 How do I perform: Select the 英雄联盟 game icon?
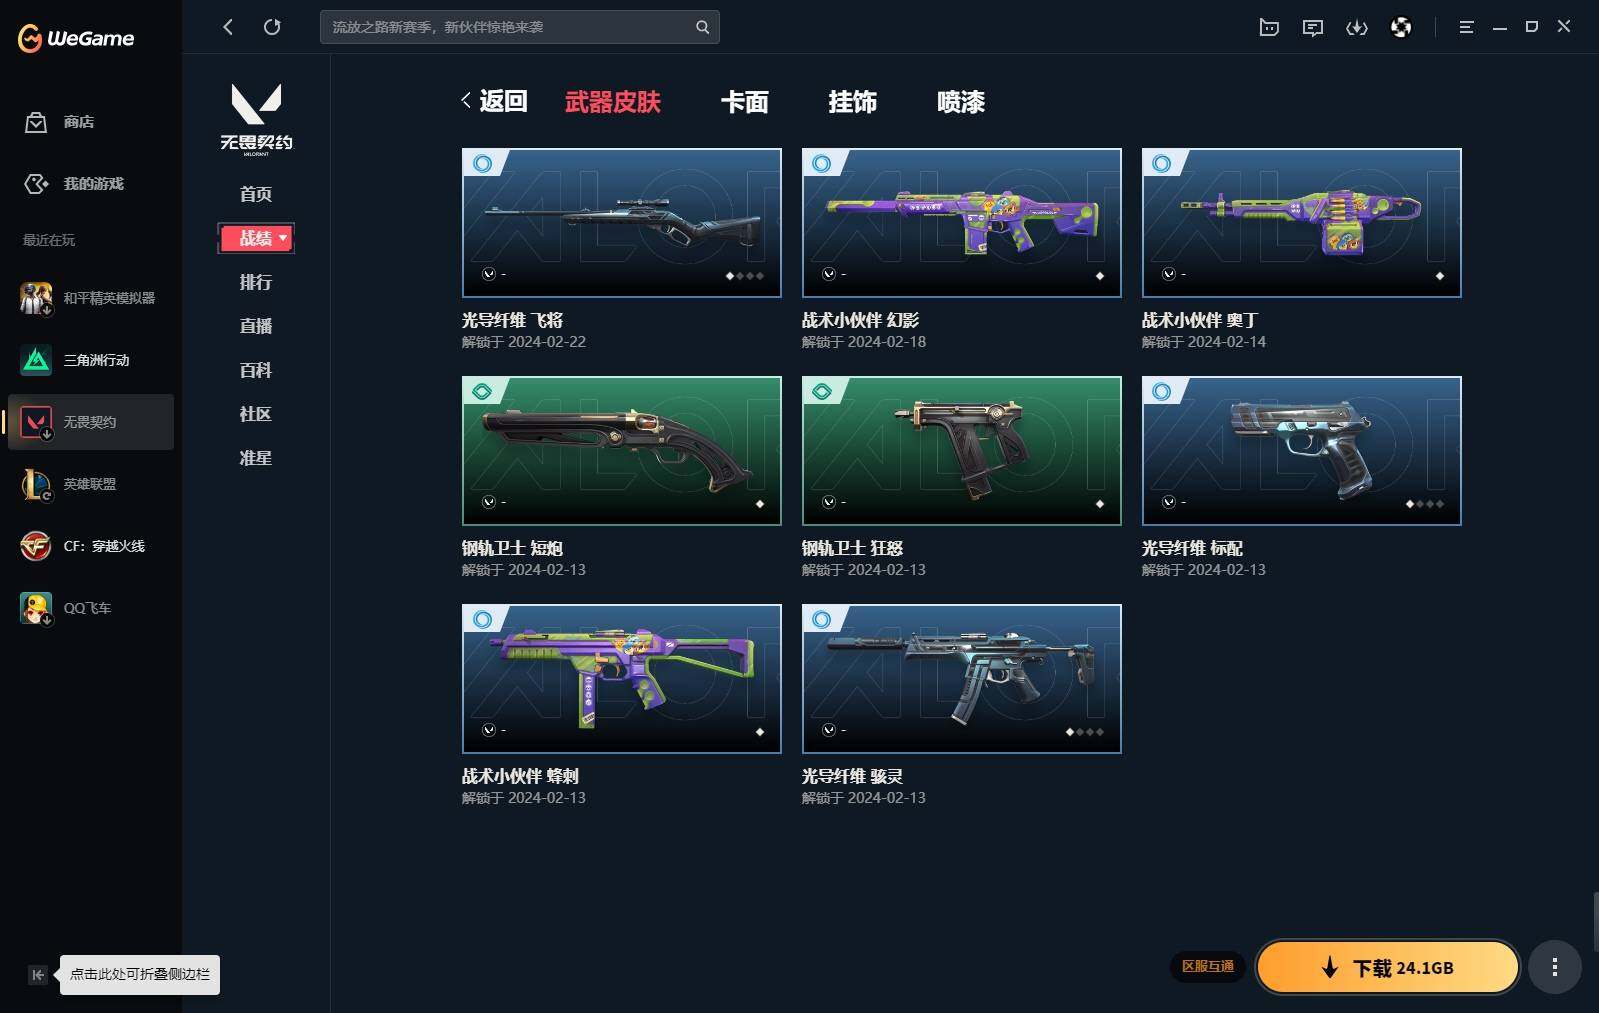pyautogui.click(x=36, y=484)
